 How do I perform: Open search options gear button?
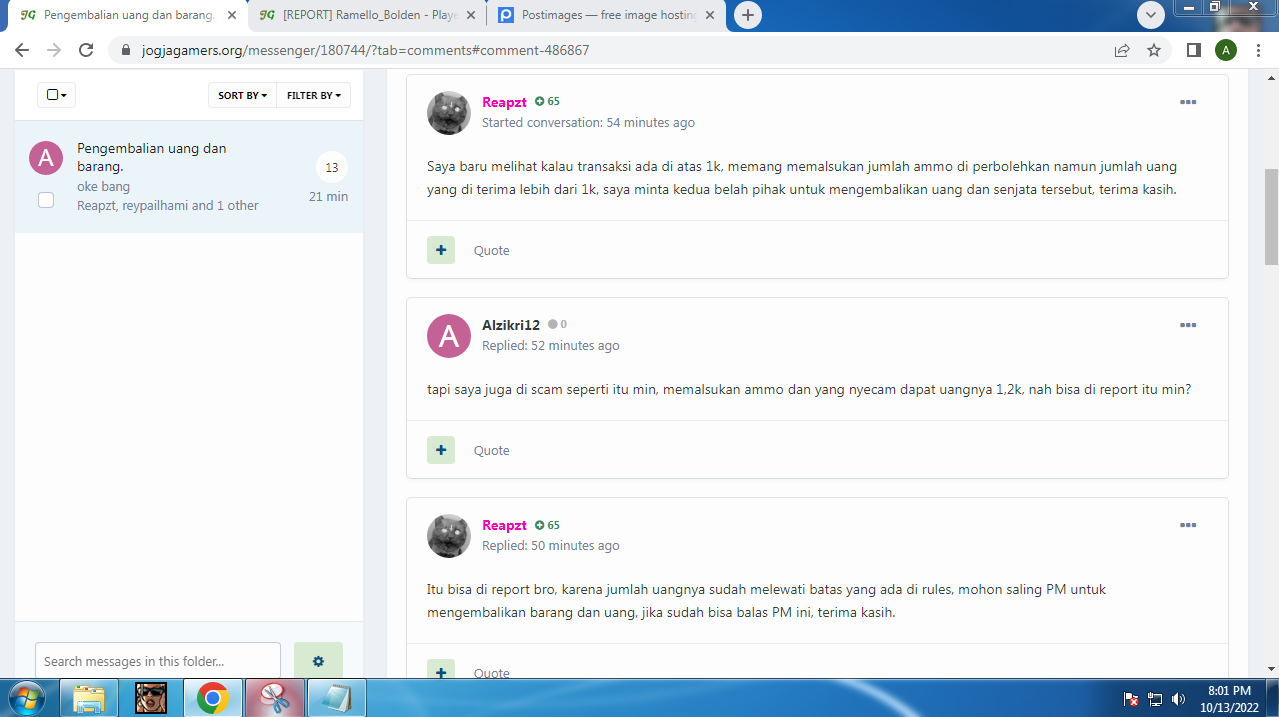[x=318, y=661]
